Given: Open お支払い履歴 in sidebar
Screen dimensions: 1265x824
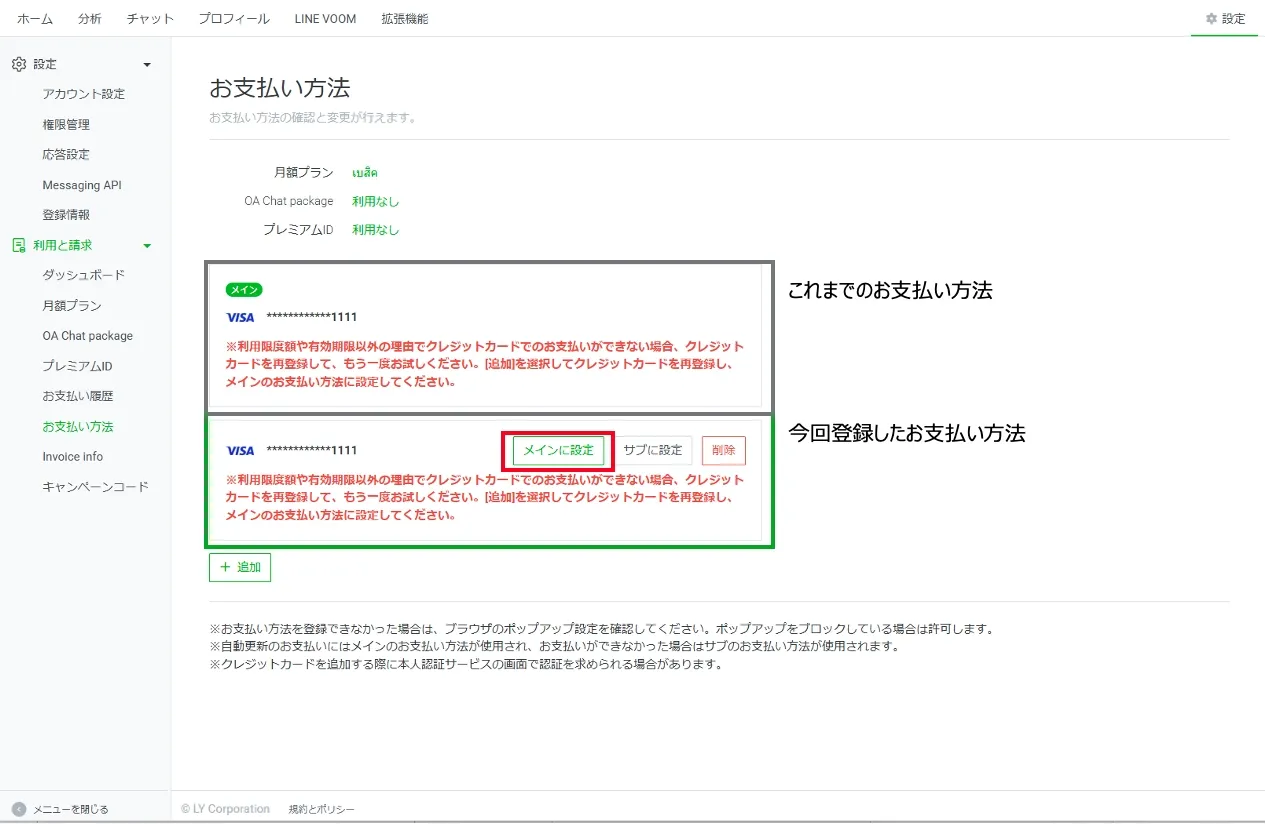Looking at the screenshot, I should (78, 396).
